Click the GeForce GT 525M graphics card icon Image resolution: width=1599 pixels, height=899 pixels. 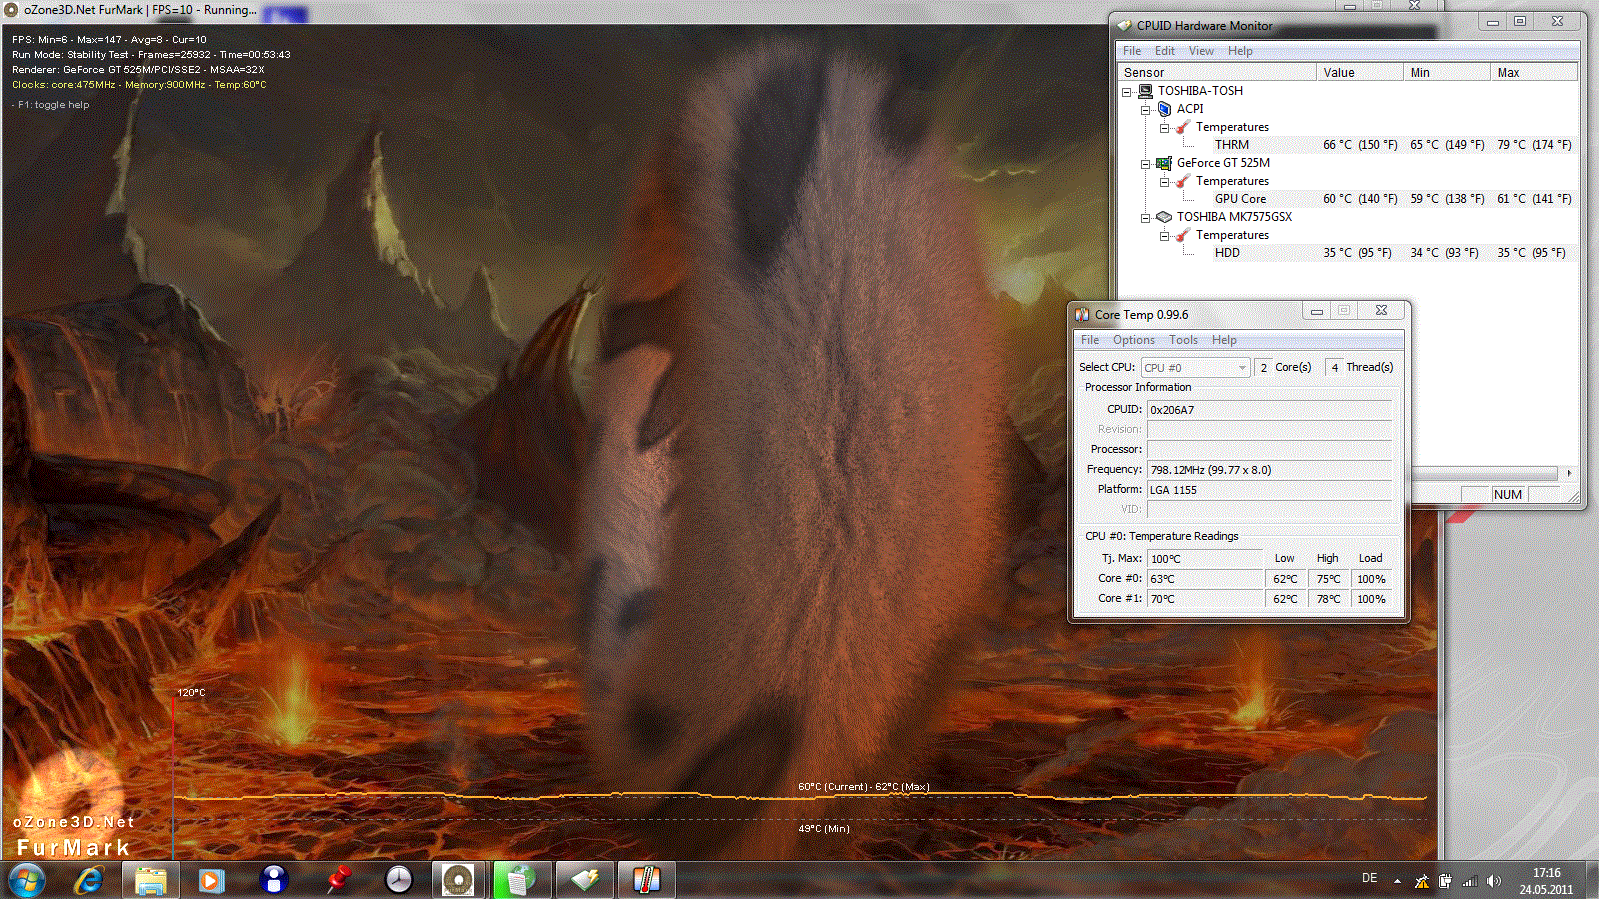point(1164,163)
